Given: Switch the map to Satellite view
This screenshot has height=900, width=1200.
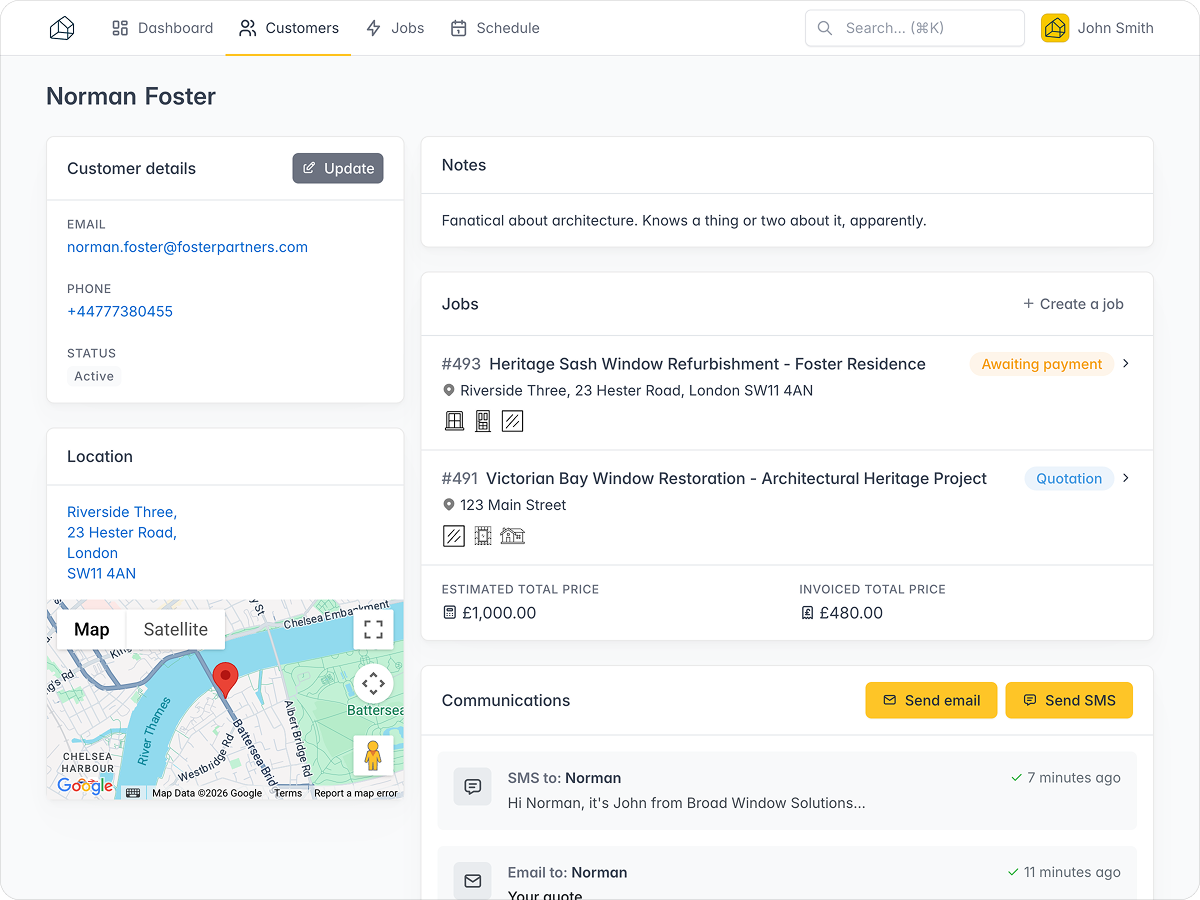Looking at the screenshot, I should [175, 629].
